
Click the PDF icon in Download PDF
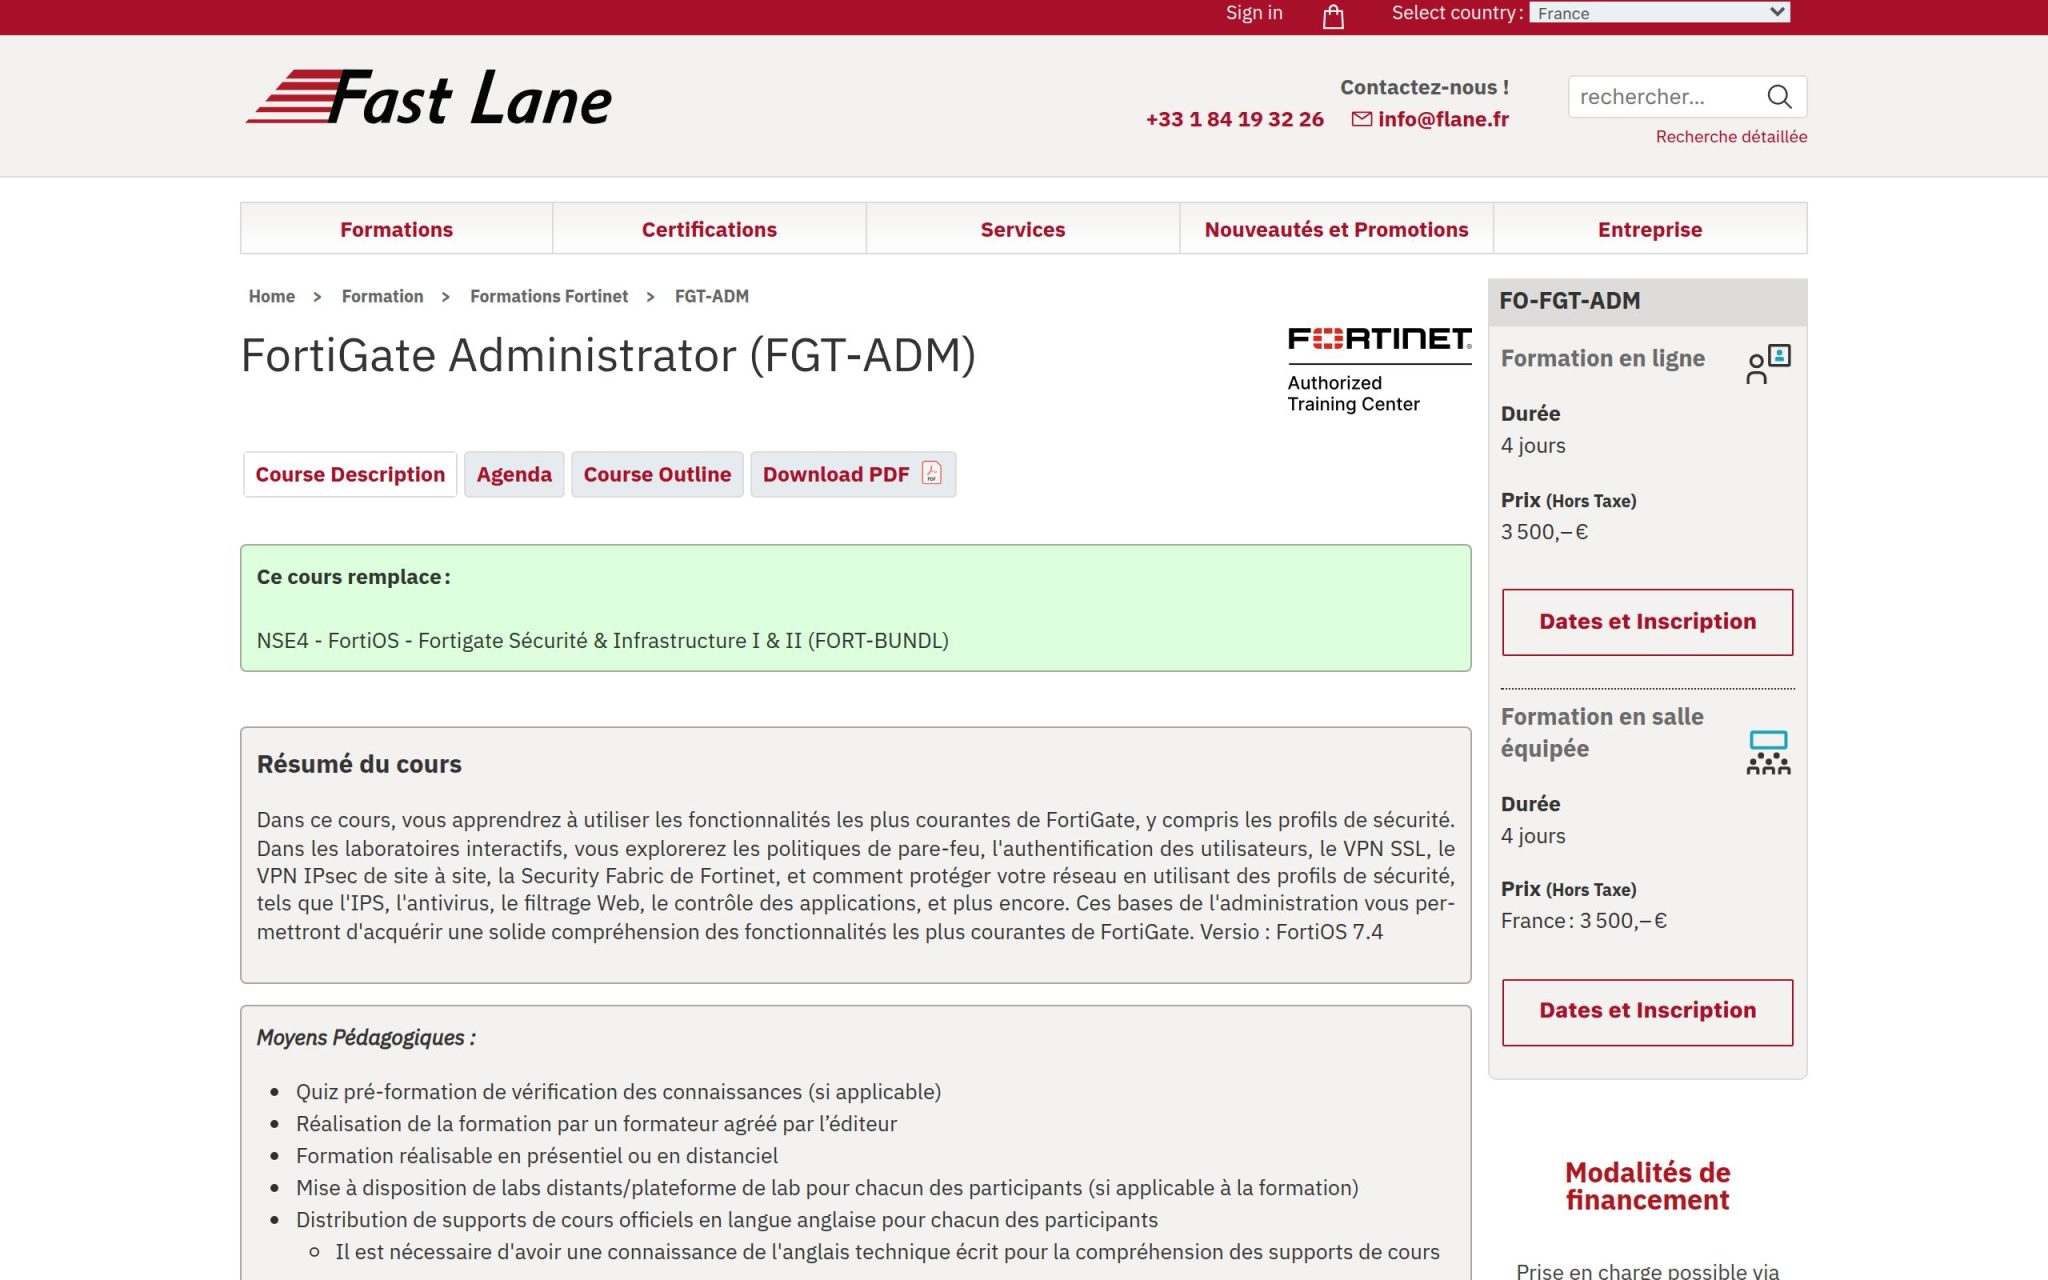[932, 473]
